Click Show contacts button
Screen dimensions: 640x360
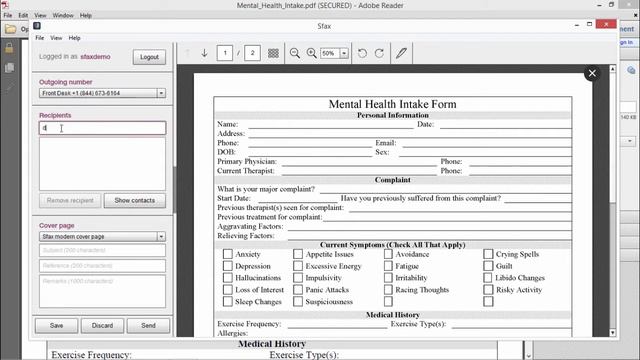[135, 200]
